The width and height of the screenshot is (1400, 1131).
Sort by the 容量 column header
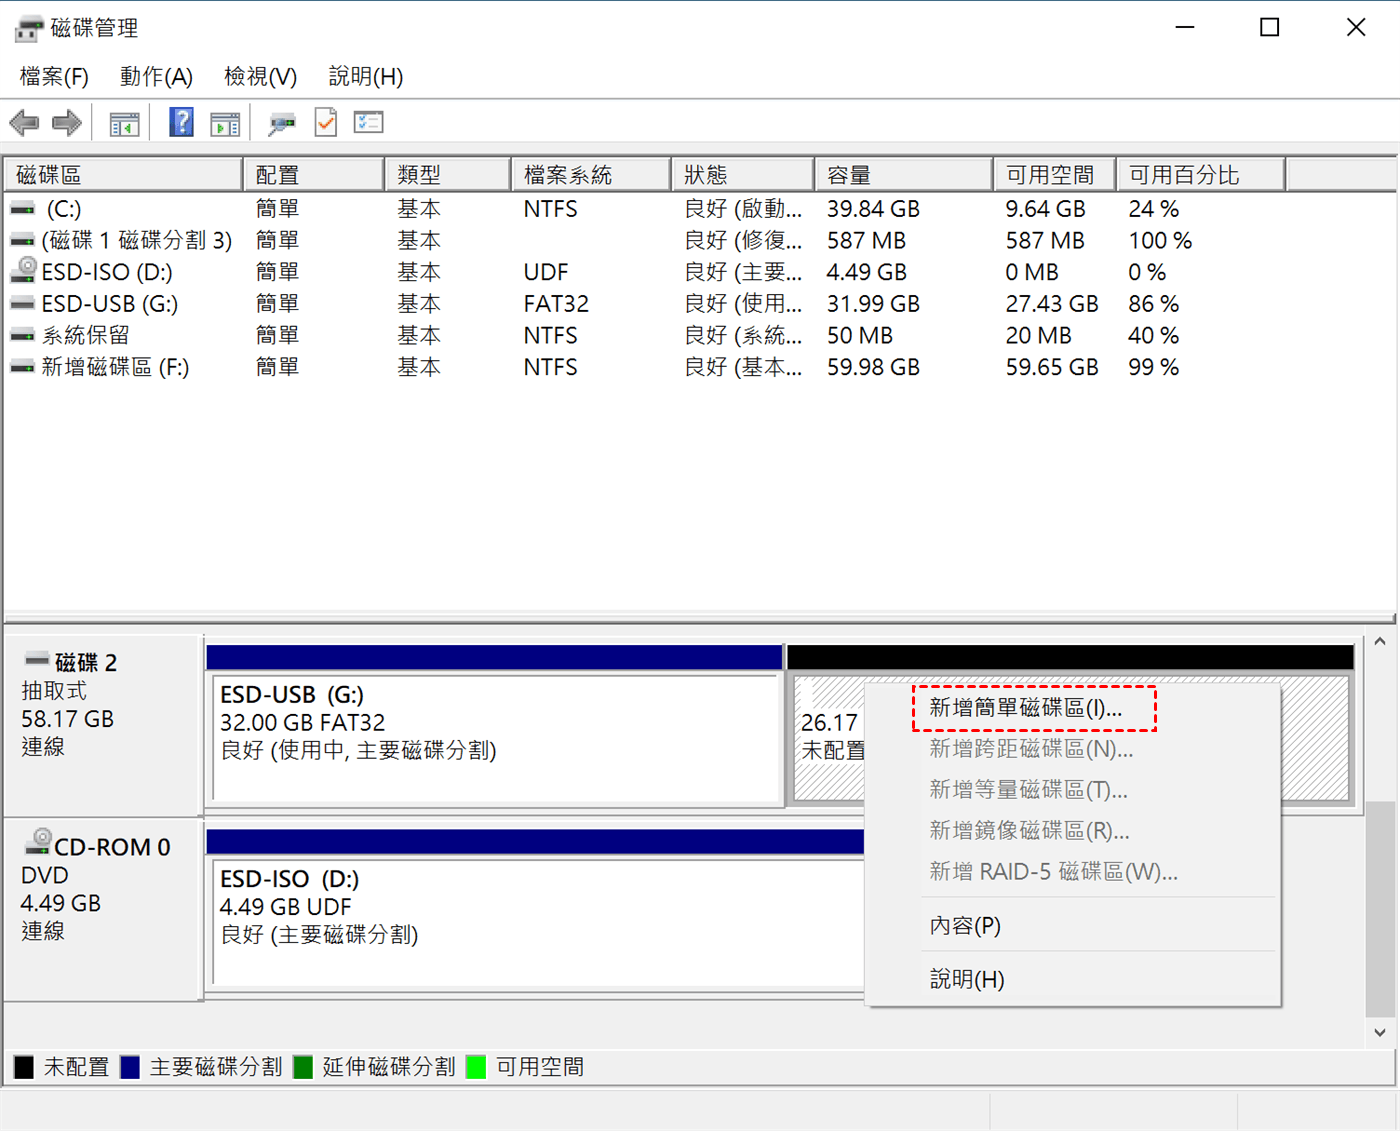pos(903,175)
